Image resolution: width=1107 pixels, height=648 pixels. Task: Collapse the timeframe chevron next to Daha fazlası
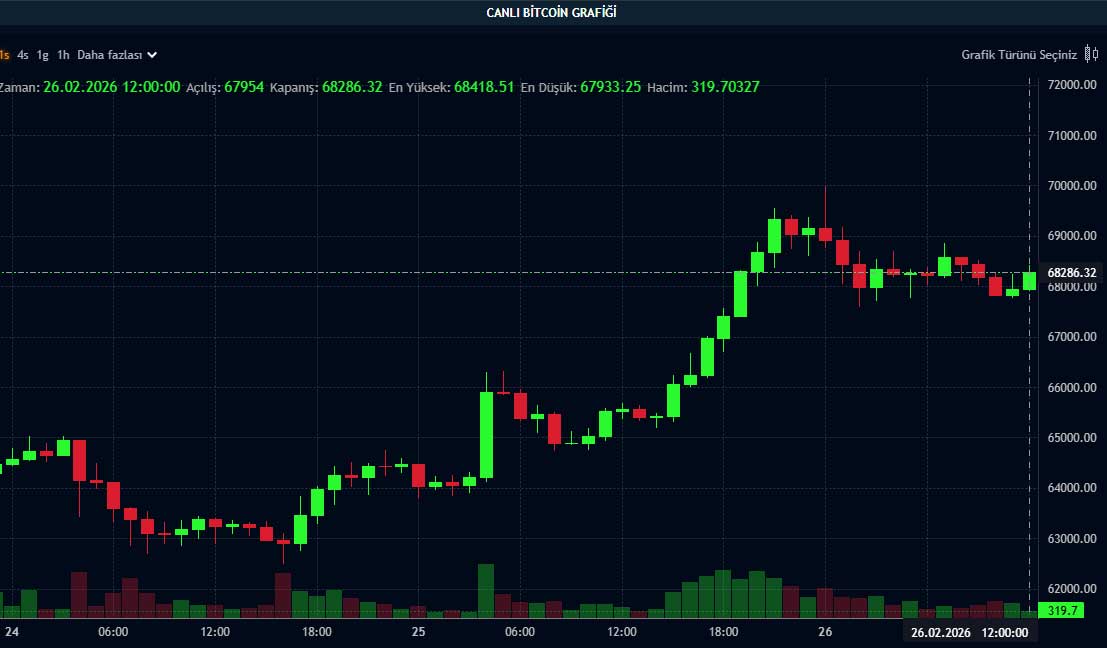point(151,55)
